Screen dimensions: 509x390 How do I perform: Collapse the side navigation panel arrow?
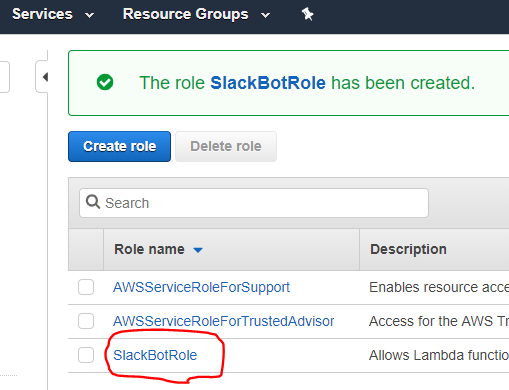(45, 77)
